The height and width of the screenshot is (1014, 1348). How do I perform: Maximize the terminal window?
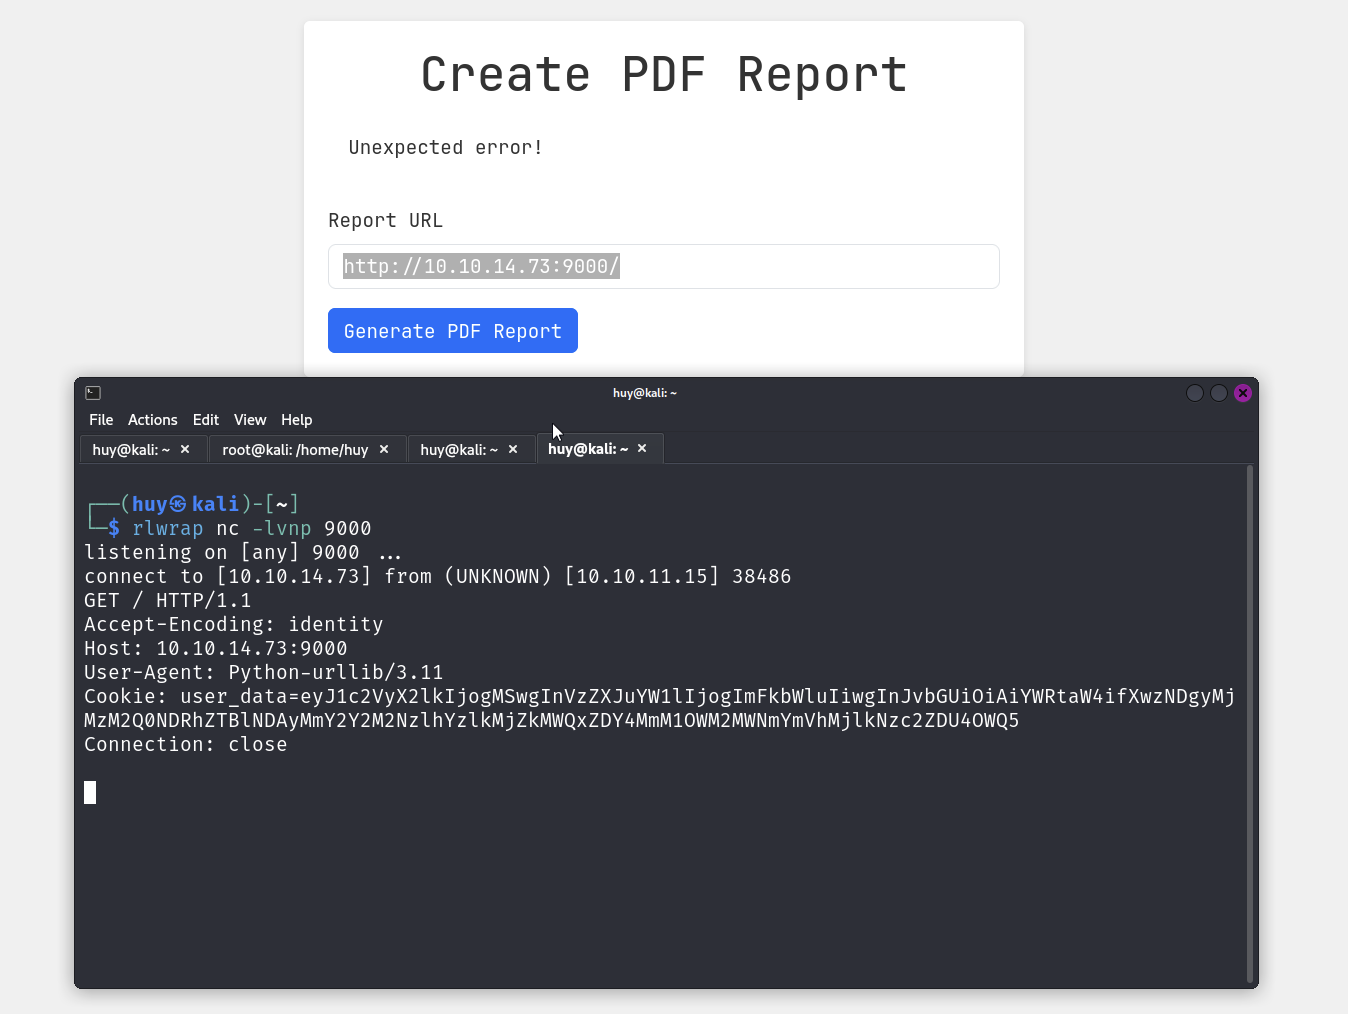pos(1218,393)
